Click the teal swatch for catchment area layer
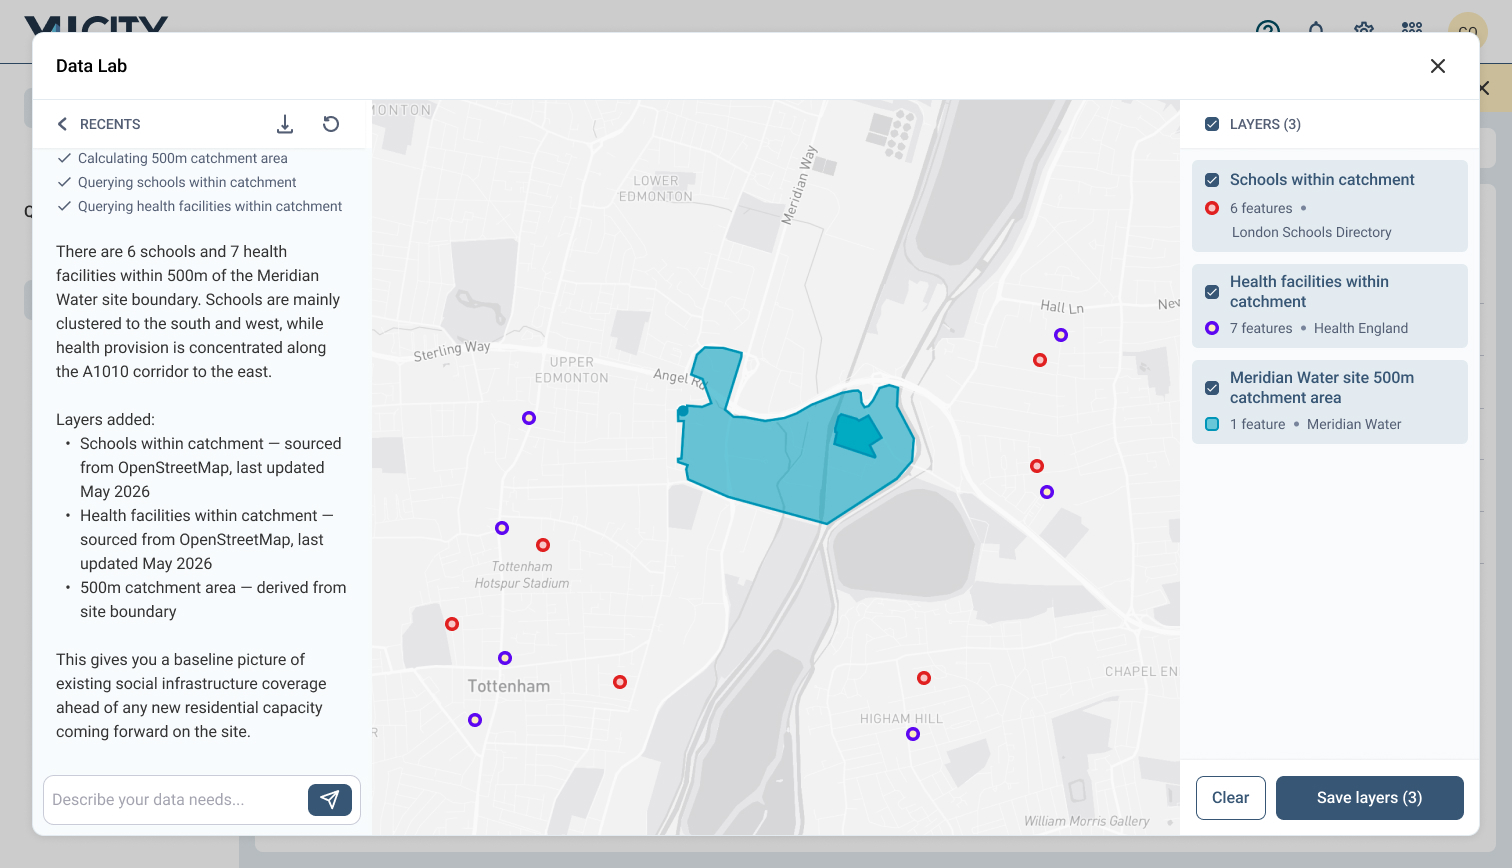This screenshot has height=868, width=1512. click(x=1212, y=424)
